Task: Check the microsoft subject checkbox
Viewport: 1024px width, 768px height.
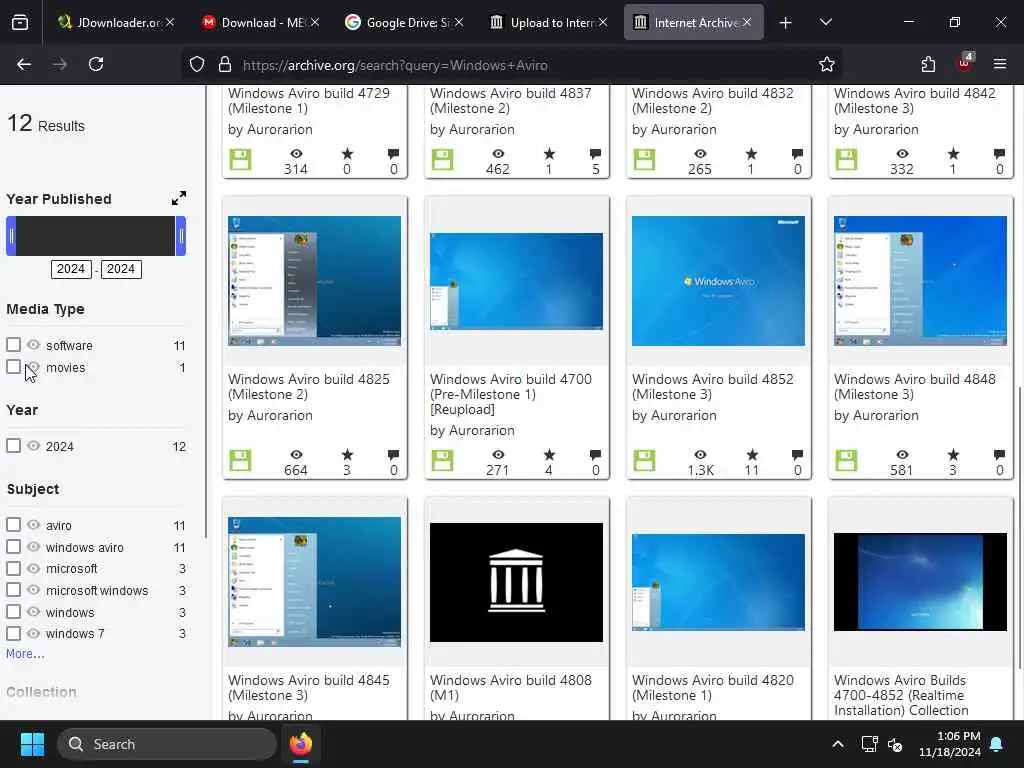Action: (x=13, y=568)
